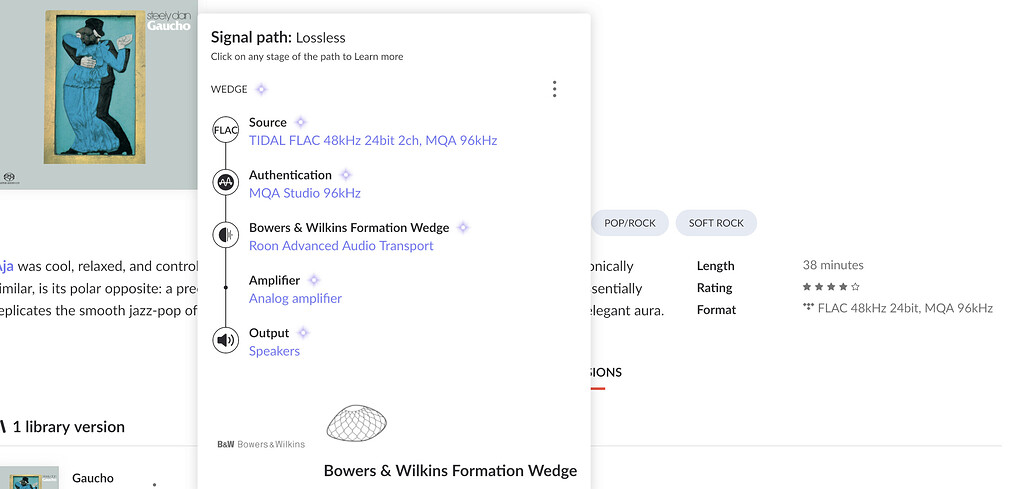Click the Speakers output link
The image size is (1024, 489).
tap(274, 351)
